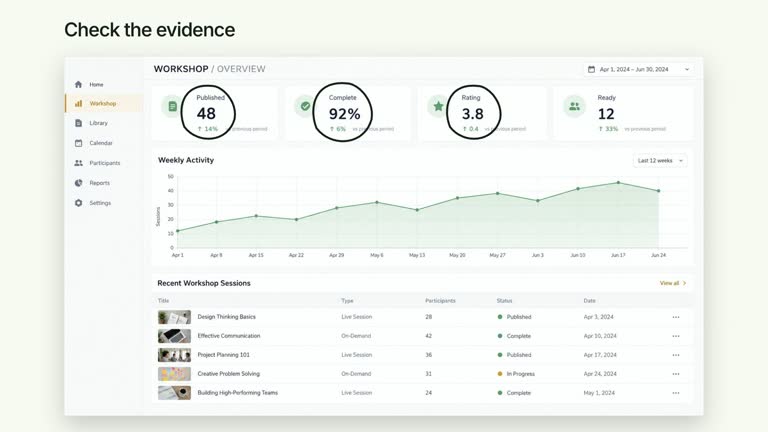
Task: Open the Project Planning 101 session title
Action: 223,355
